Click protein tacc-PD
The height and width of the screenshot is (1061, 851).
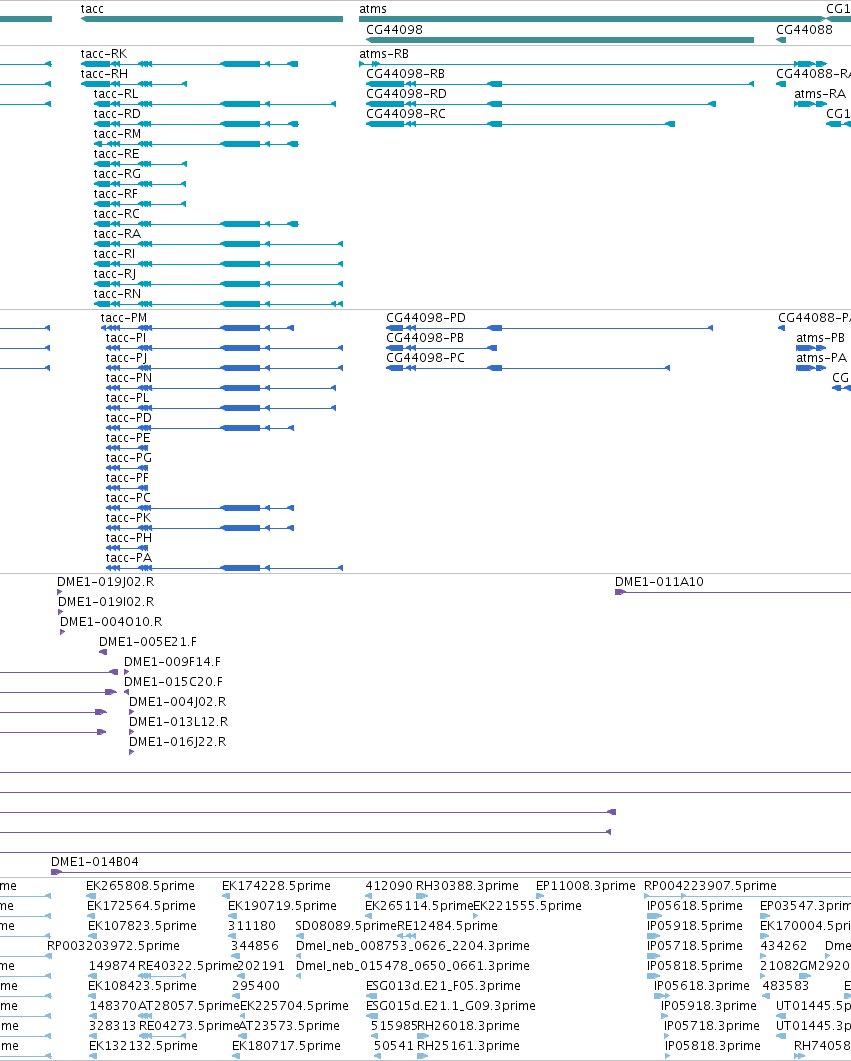tap(200, 428)
